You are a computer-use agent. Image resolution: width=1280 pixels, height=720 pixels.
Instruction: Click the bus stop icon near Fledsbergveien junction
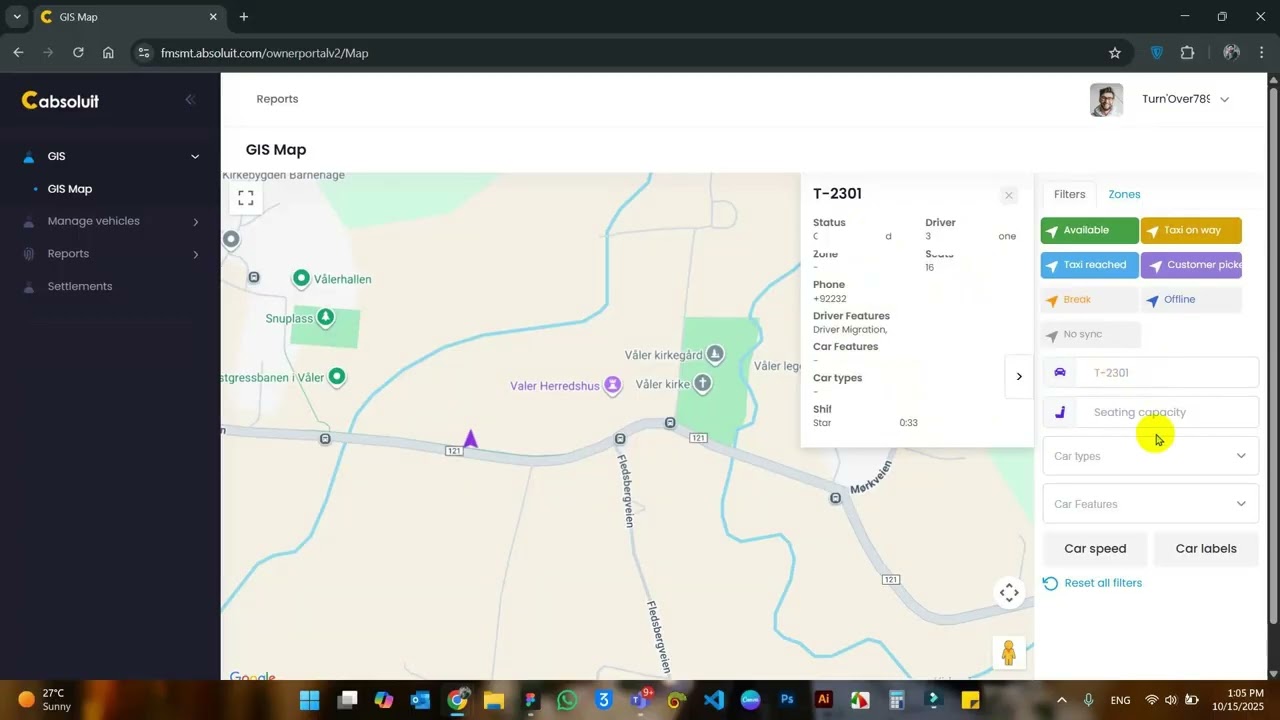(x=620, y=439)
